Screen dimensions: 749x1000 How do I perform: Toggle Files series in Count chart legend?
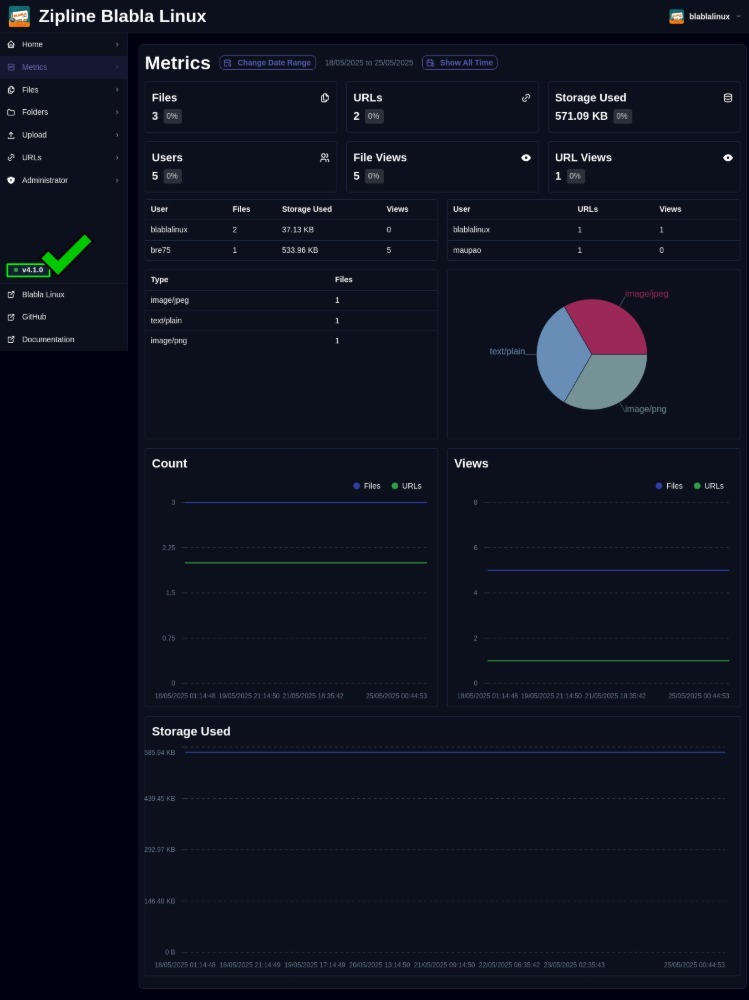click(366, 486)
